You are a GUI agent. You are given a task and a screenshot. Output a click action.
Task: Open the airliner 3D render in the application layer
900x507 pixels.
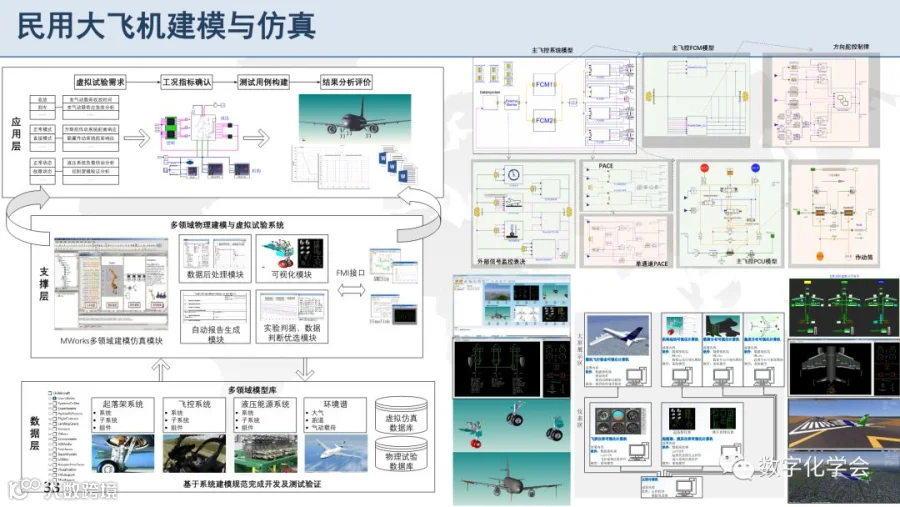pos(355,118)
